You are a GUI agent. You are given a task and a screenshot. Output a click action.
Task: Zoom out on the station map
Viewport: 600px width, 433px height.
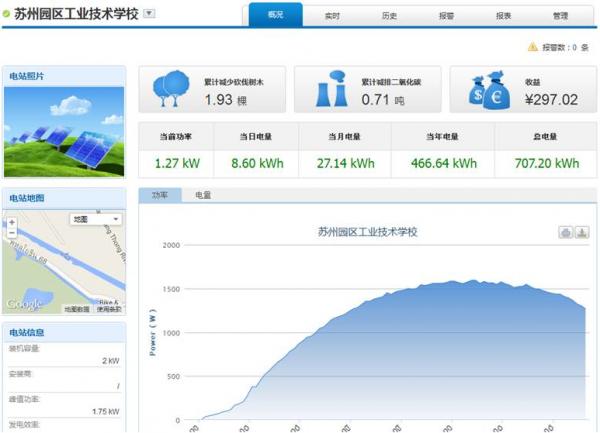click(x=12, y=232)
